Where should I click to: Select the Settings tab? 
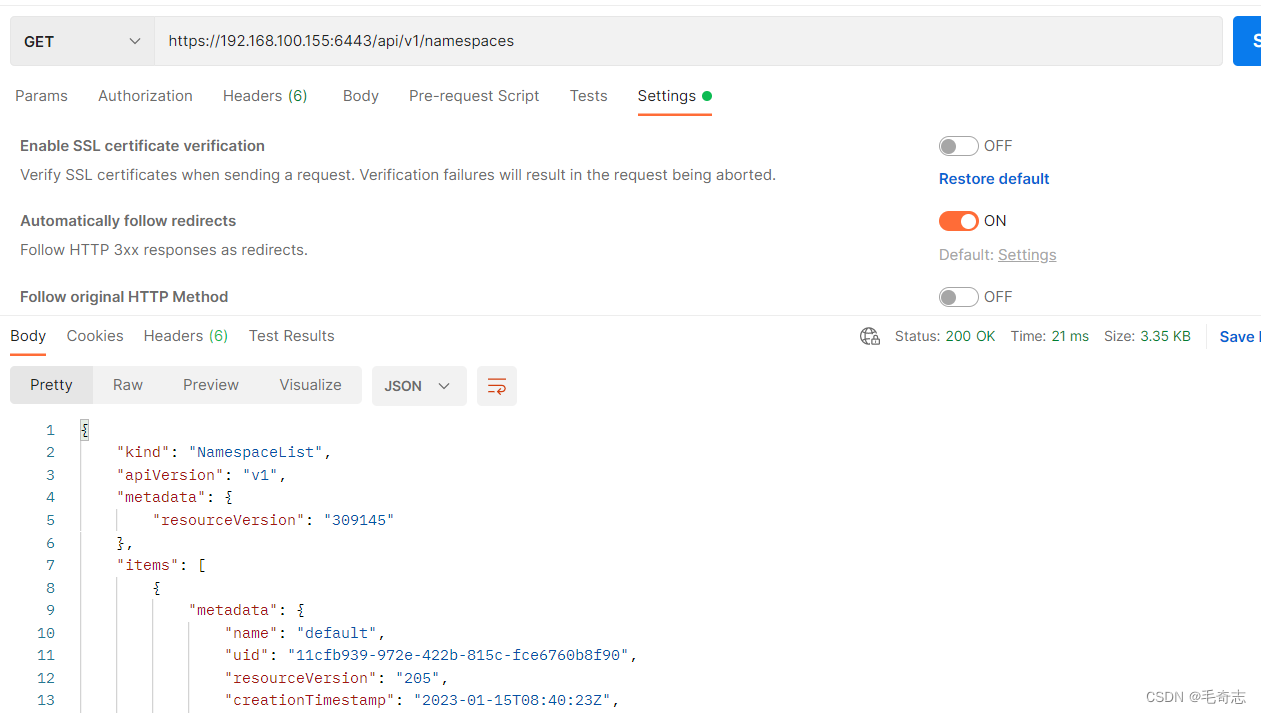pos(674,96)
